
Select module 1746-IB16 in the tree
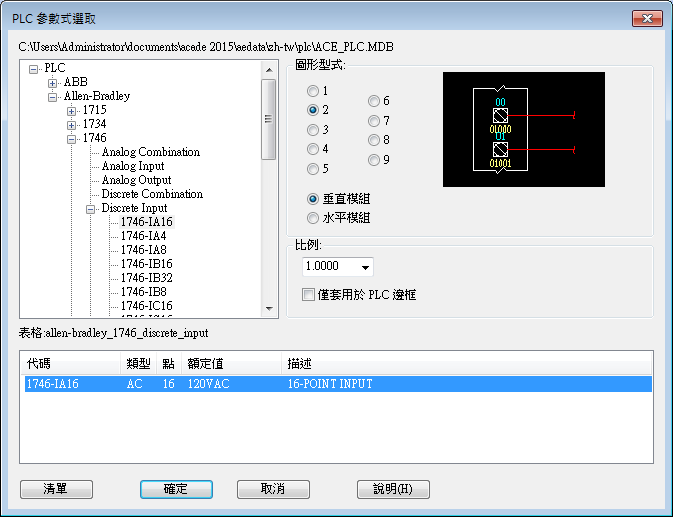pos(146,264)
